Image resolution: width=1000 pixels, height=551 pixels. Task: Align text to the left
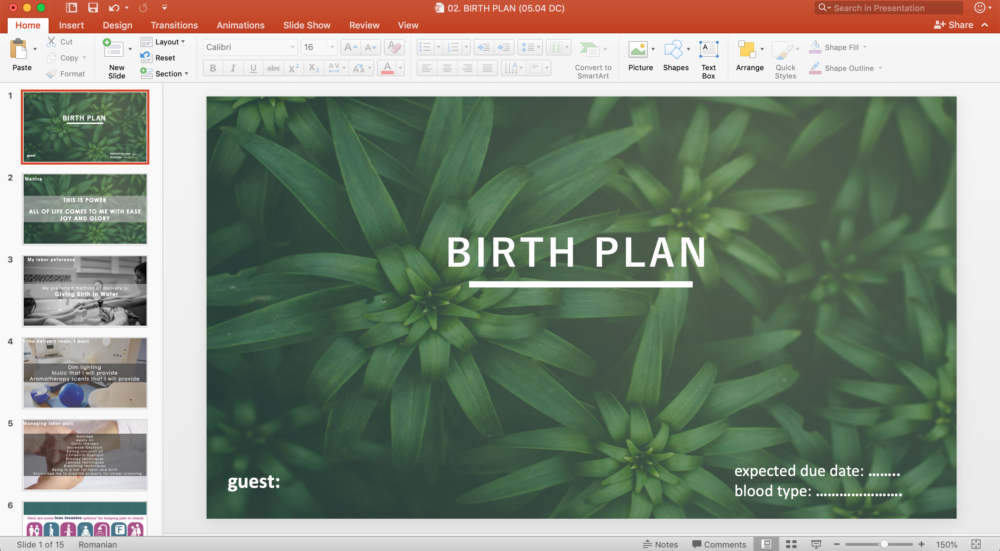point(427,68)
